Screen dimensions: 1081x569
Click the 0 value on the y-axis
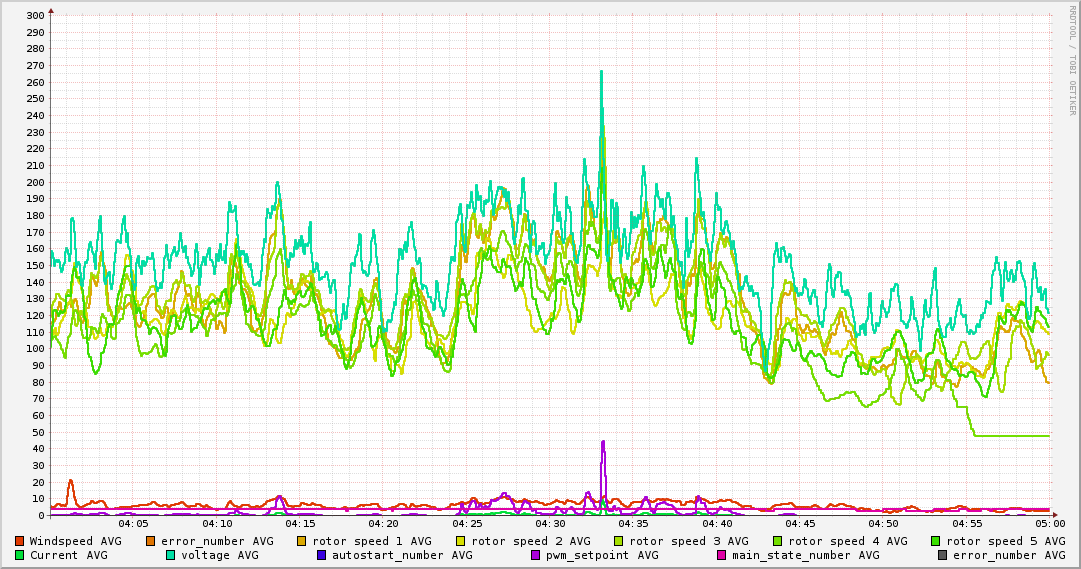coord(41,515)
